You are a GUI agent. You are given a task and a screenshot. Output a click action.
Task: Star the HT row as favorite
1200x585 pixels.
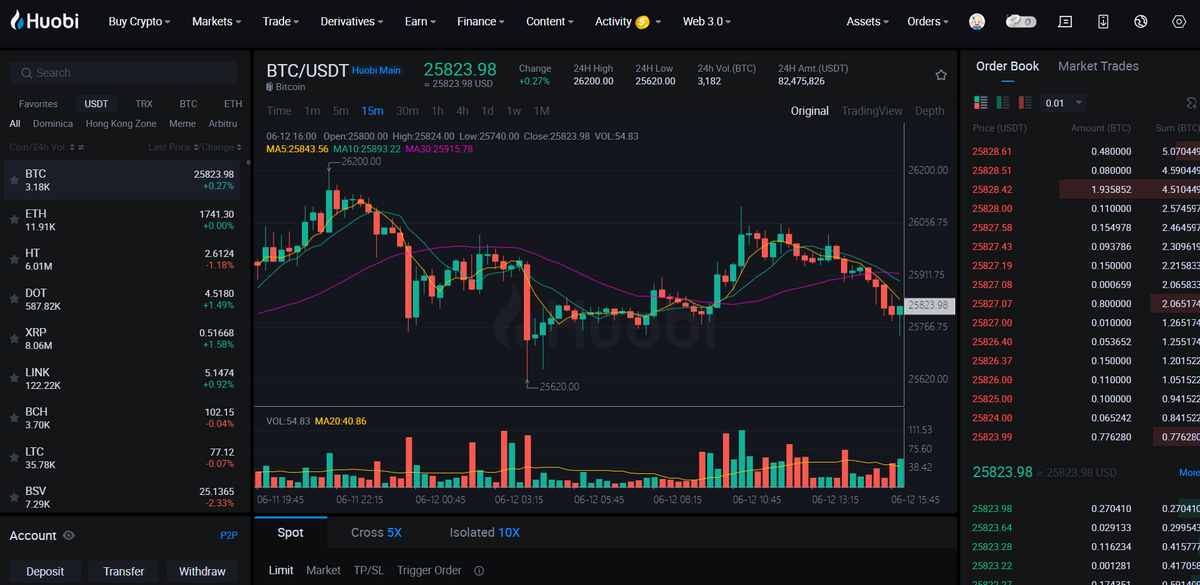[x=14, y=260]
